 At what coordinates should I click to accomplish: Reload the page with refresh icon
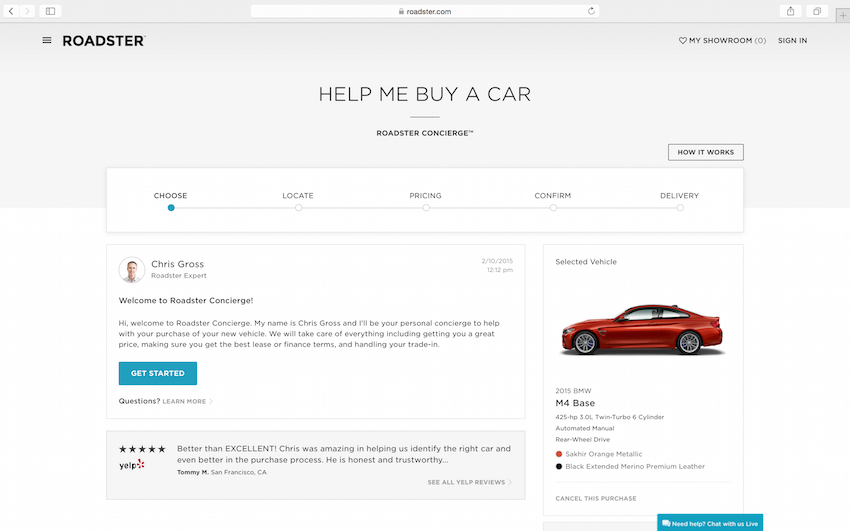591,11
